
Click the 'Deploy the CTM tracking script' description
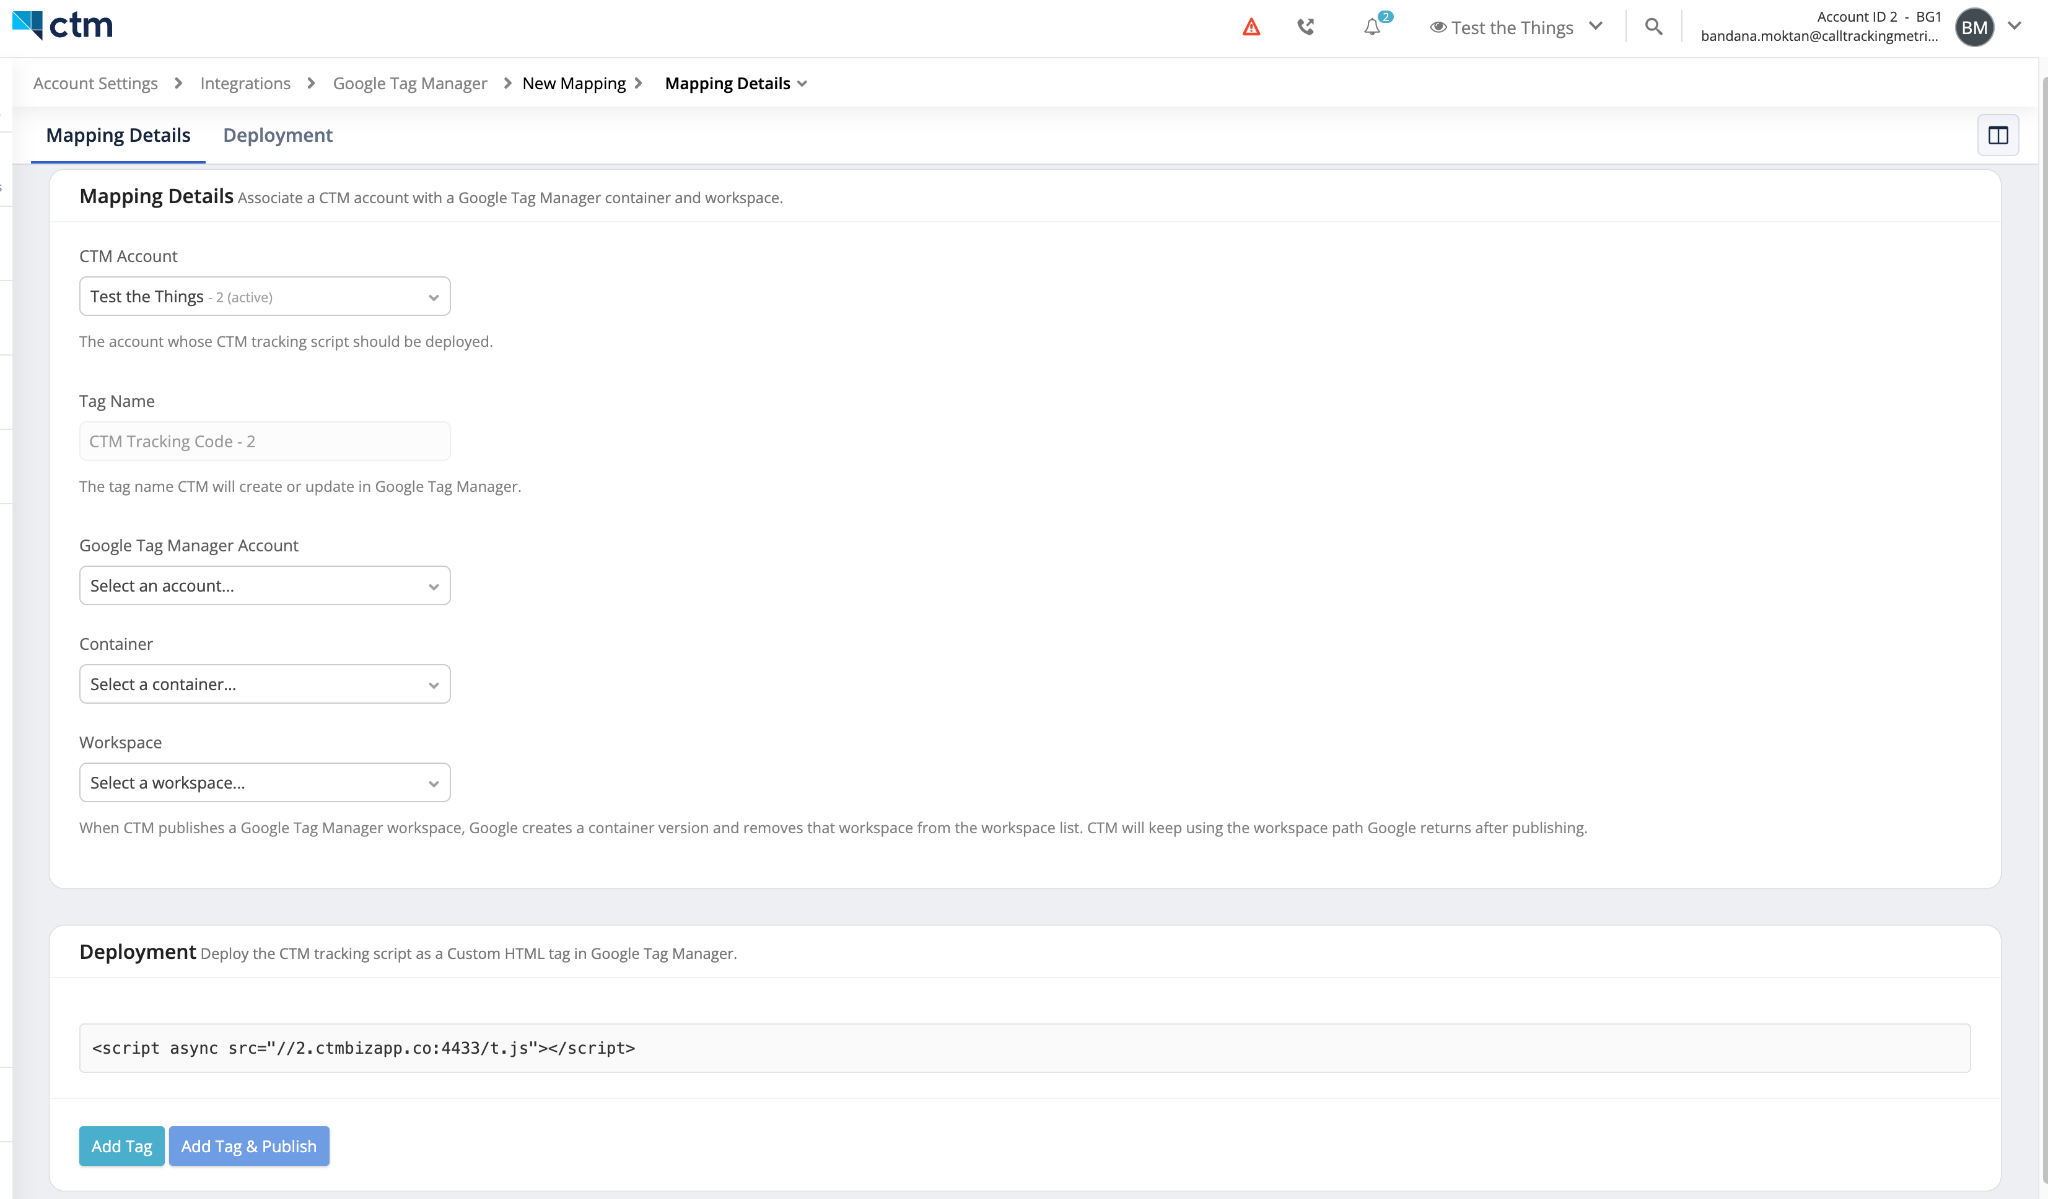point(468,954)
